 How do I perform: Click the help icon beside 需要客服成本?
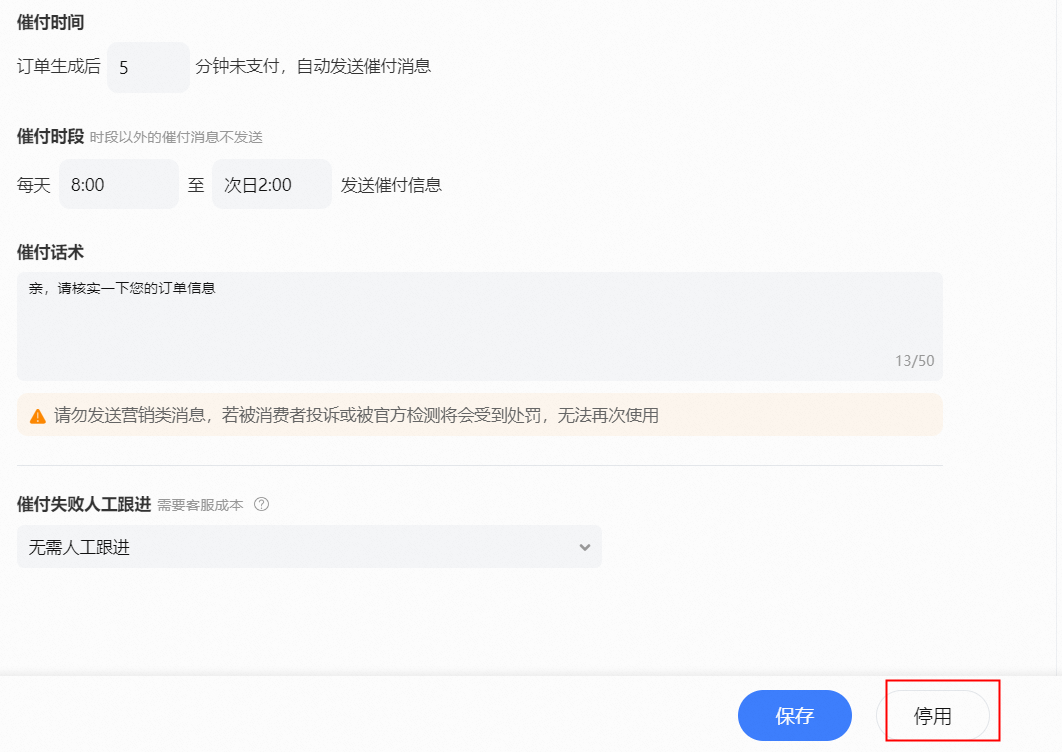[261, 504]
